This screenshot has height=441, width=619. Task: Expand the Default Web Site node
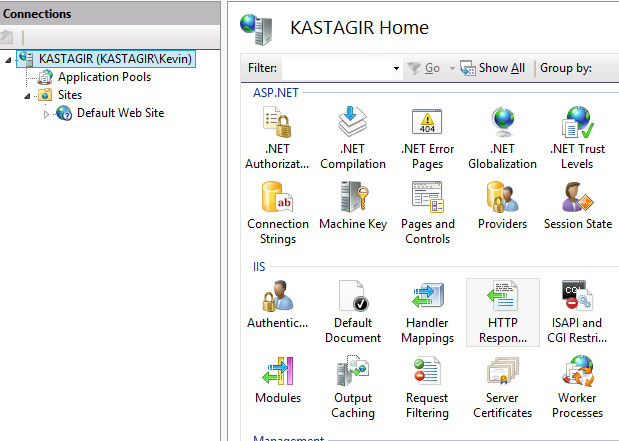(46, 114)
